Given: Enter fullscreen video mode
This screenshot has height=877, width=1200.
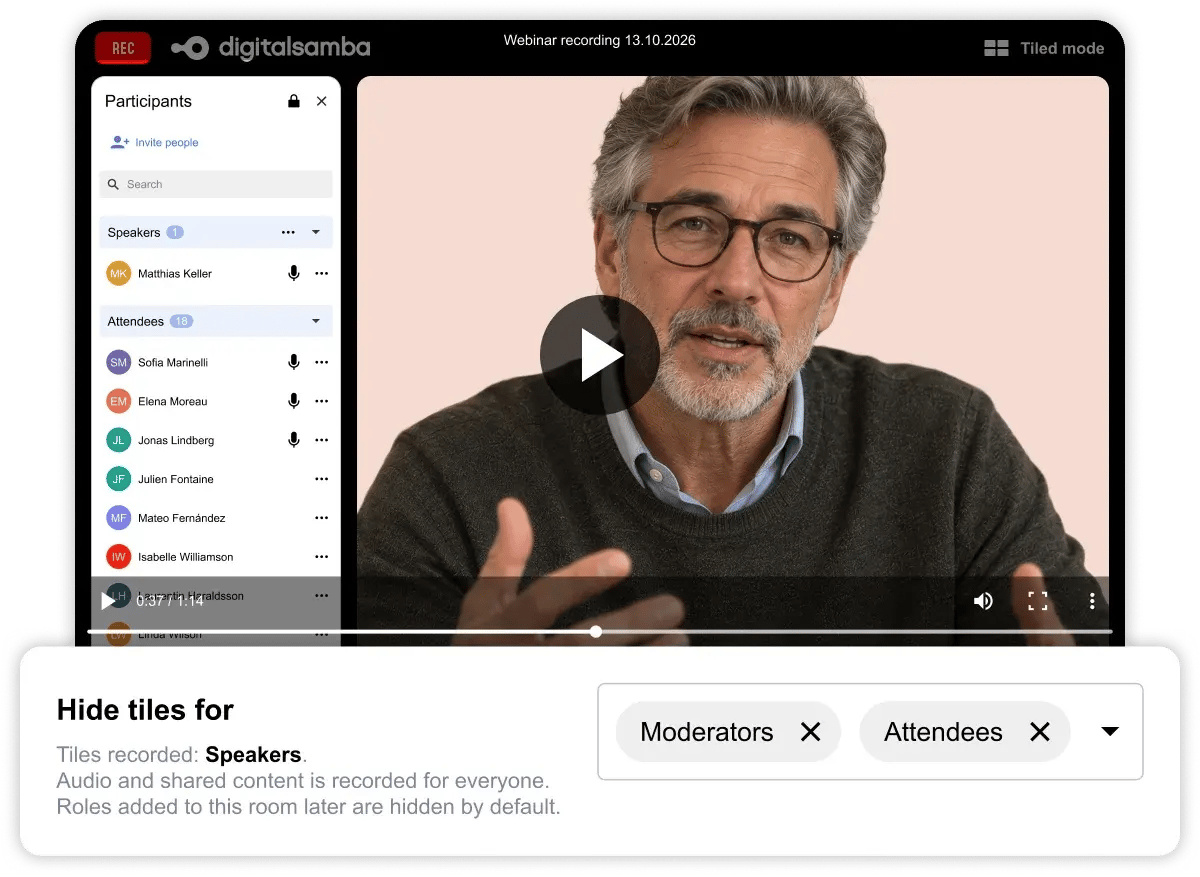Looking at the screenshot, I should coord(1038,601).
